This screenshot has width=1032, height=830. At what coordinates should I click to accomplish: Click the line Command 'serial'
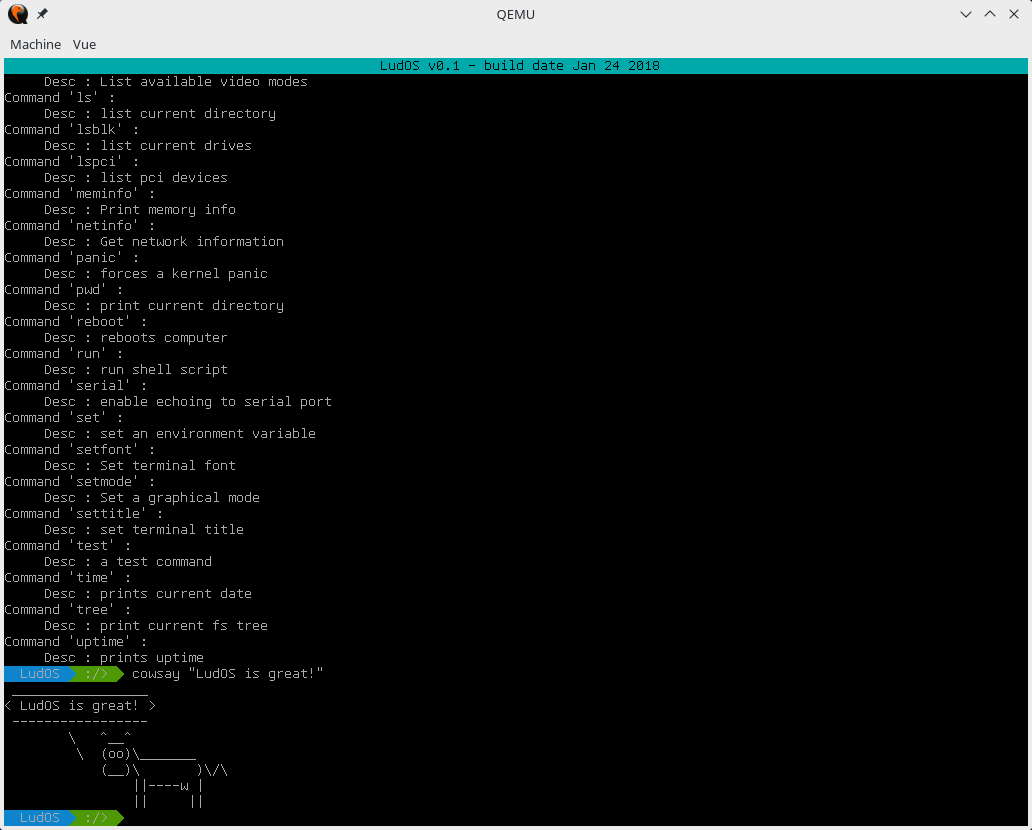76,386
